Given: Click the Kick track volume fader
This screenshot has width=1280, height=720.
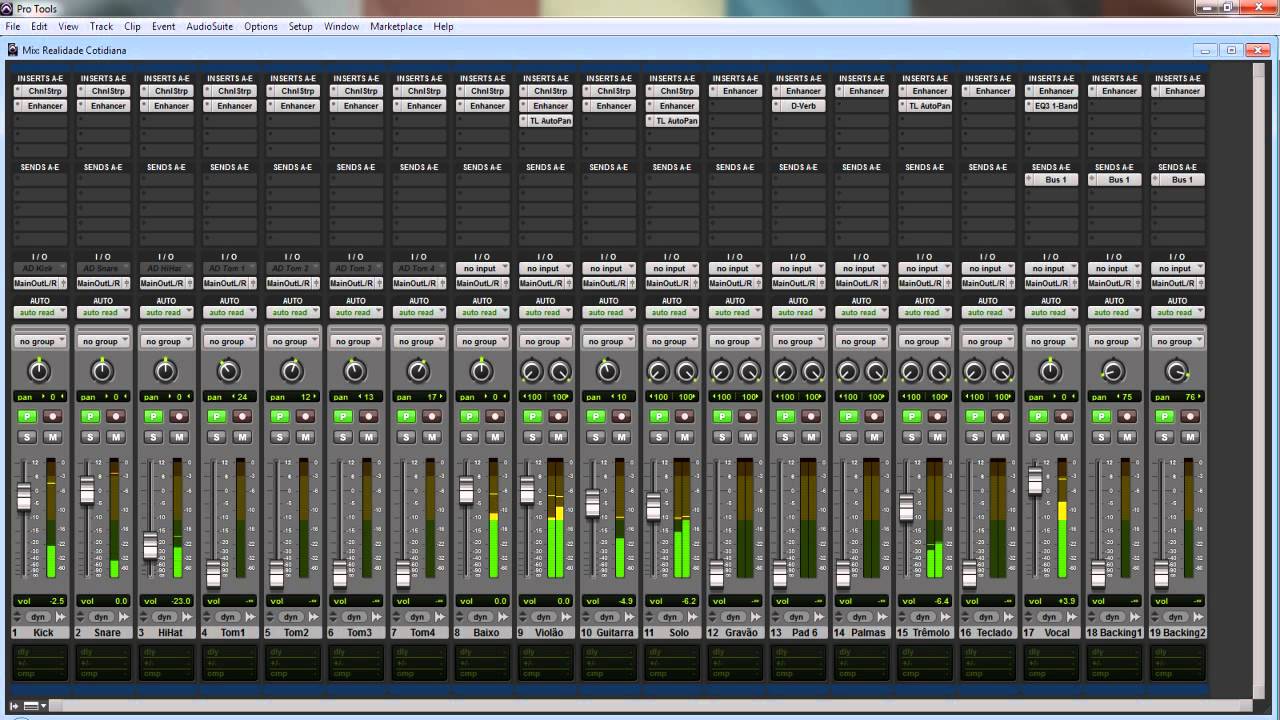Looking at the screenshot, I should pyautogui.click(x=24, y=496).
